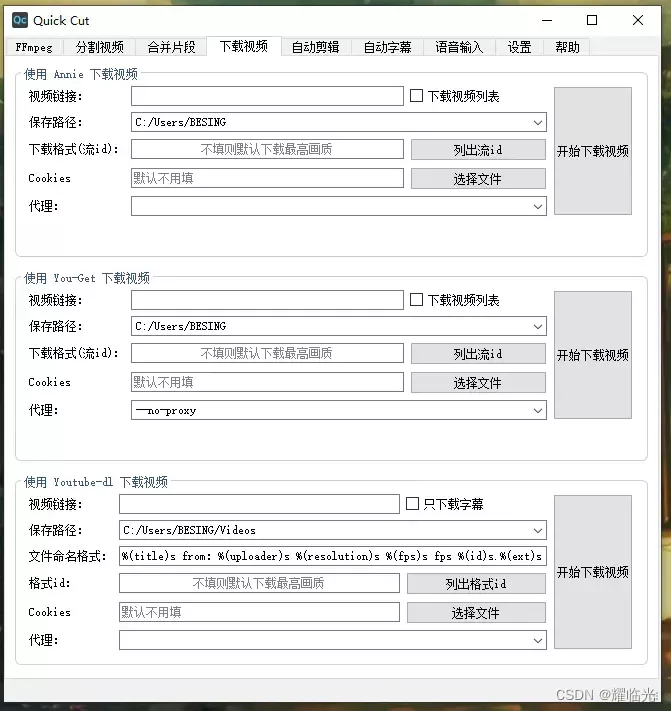Switch to the 语音输入 tab

click(x=459, y=47)
